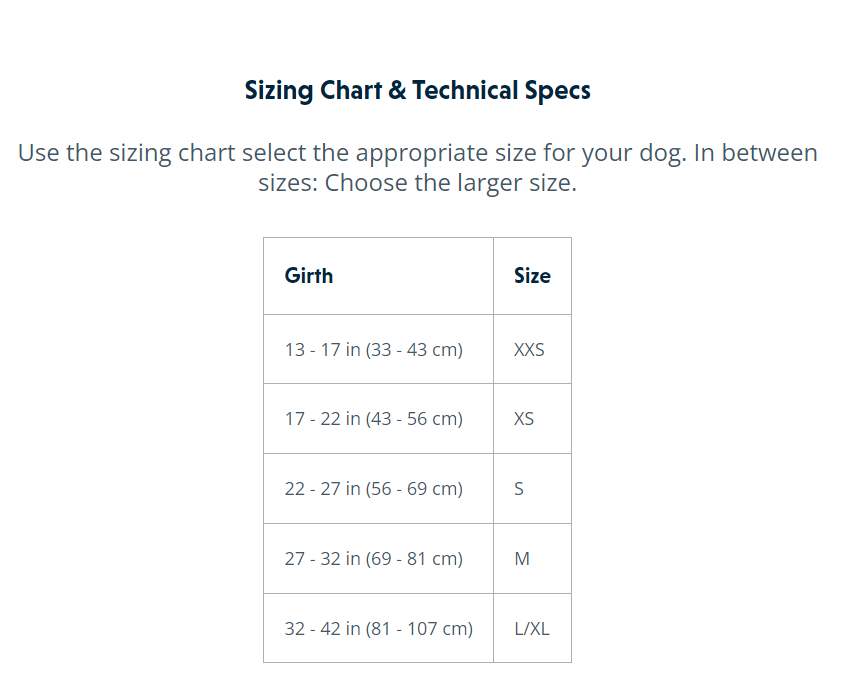Click the (81 - 107 cm) measurement
The image size is (847, 689).
click(419, 629)
